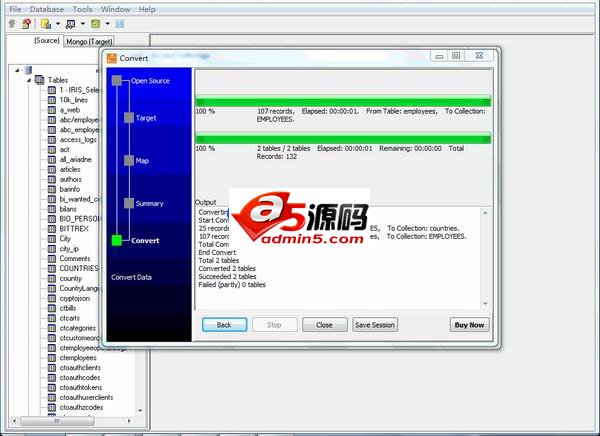The width and height of the screenshot is (600, 436).
Task: Select the Open Source wizard step
Action: [117, 80]
